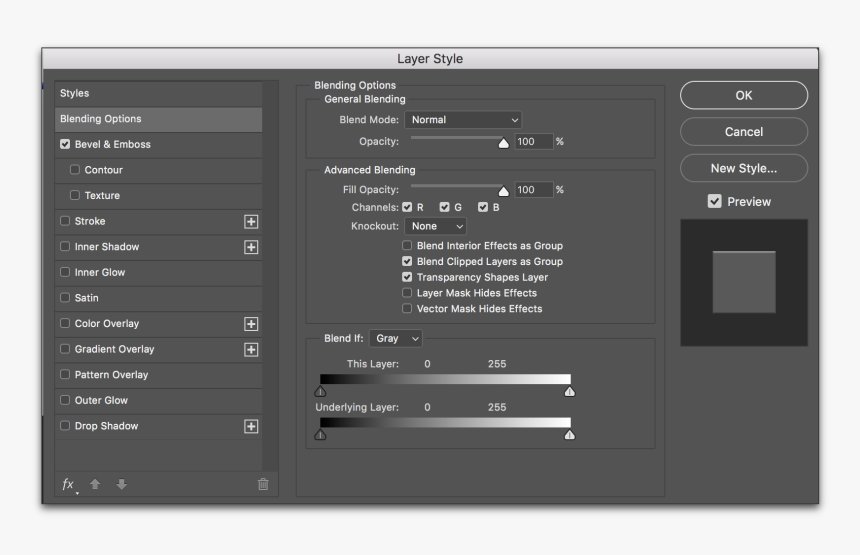Toggle the Preview checkbox
Screen dimensions: 860x555
click(714, 201)
